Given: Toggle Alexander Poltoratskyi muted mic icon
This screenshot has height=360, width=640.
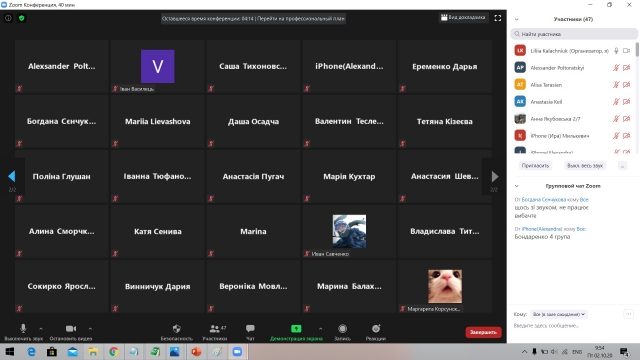Looking at the screenshot, I should point(616,68).
